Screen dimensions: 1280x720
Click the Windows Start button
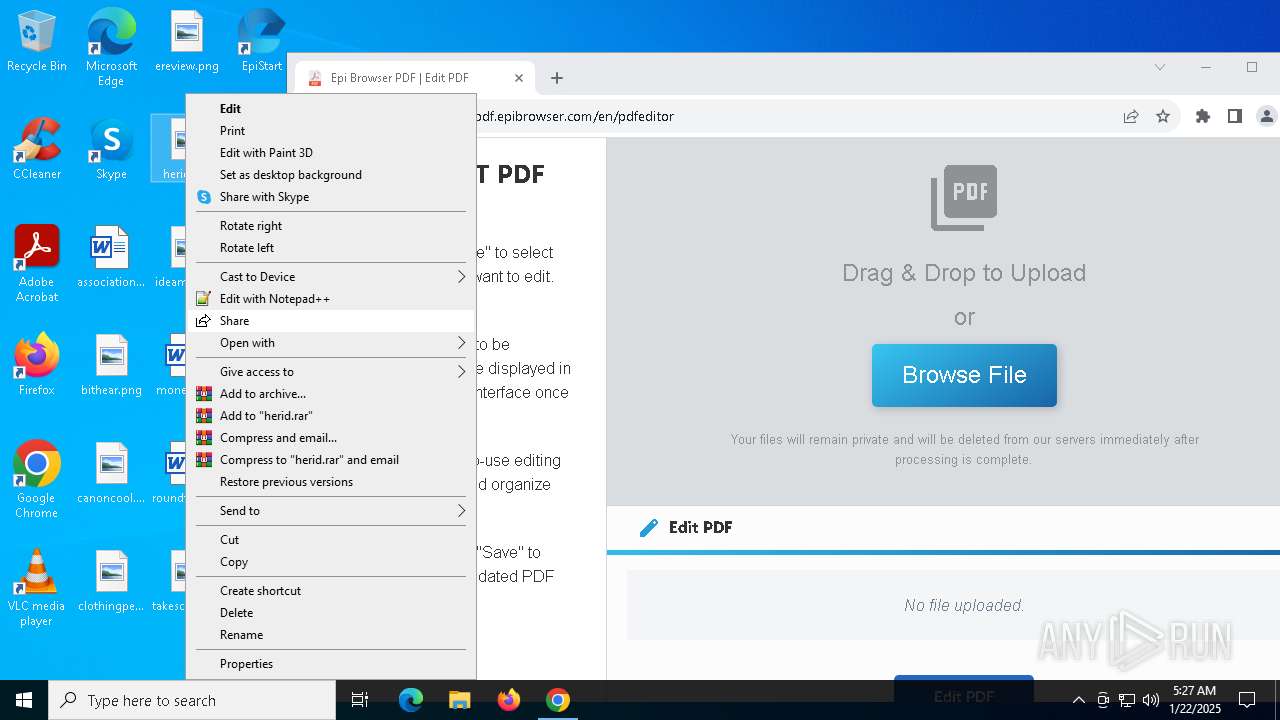pos(24,700)
